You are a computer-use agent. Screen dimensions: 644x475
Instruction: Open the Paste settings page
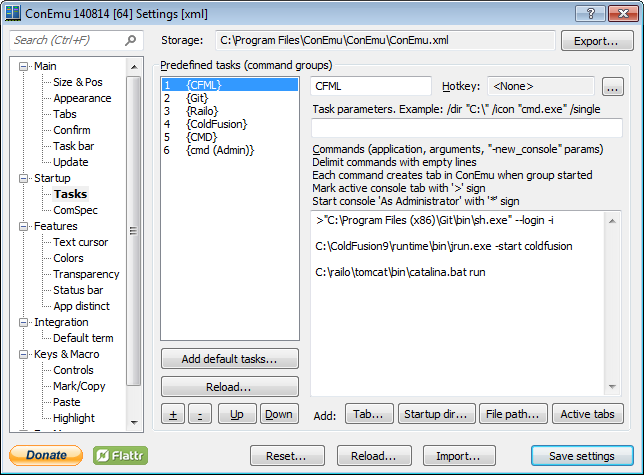[67, 402]
